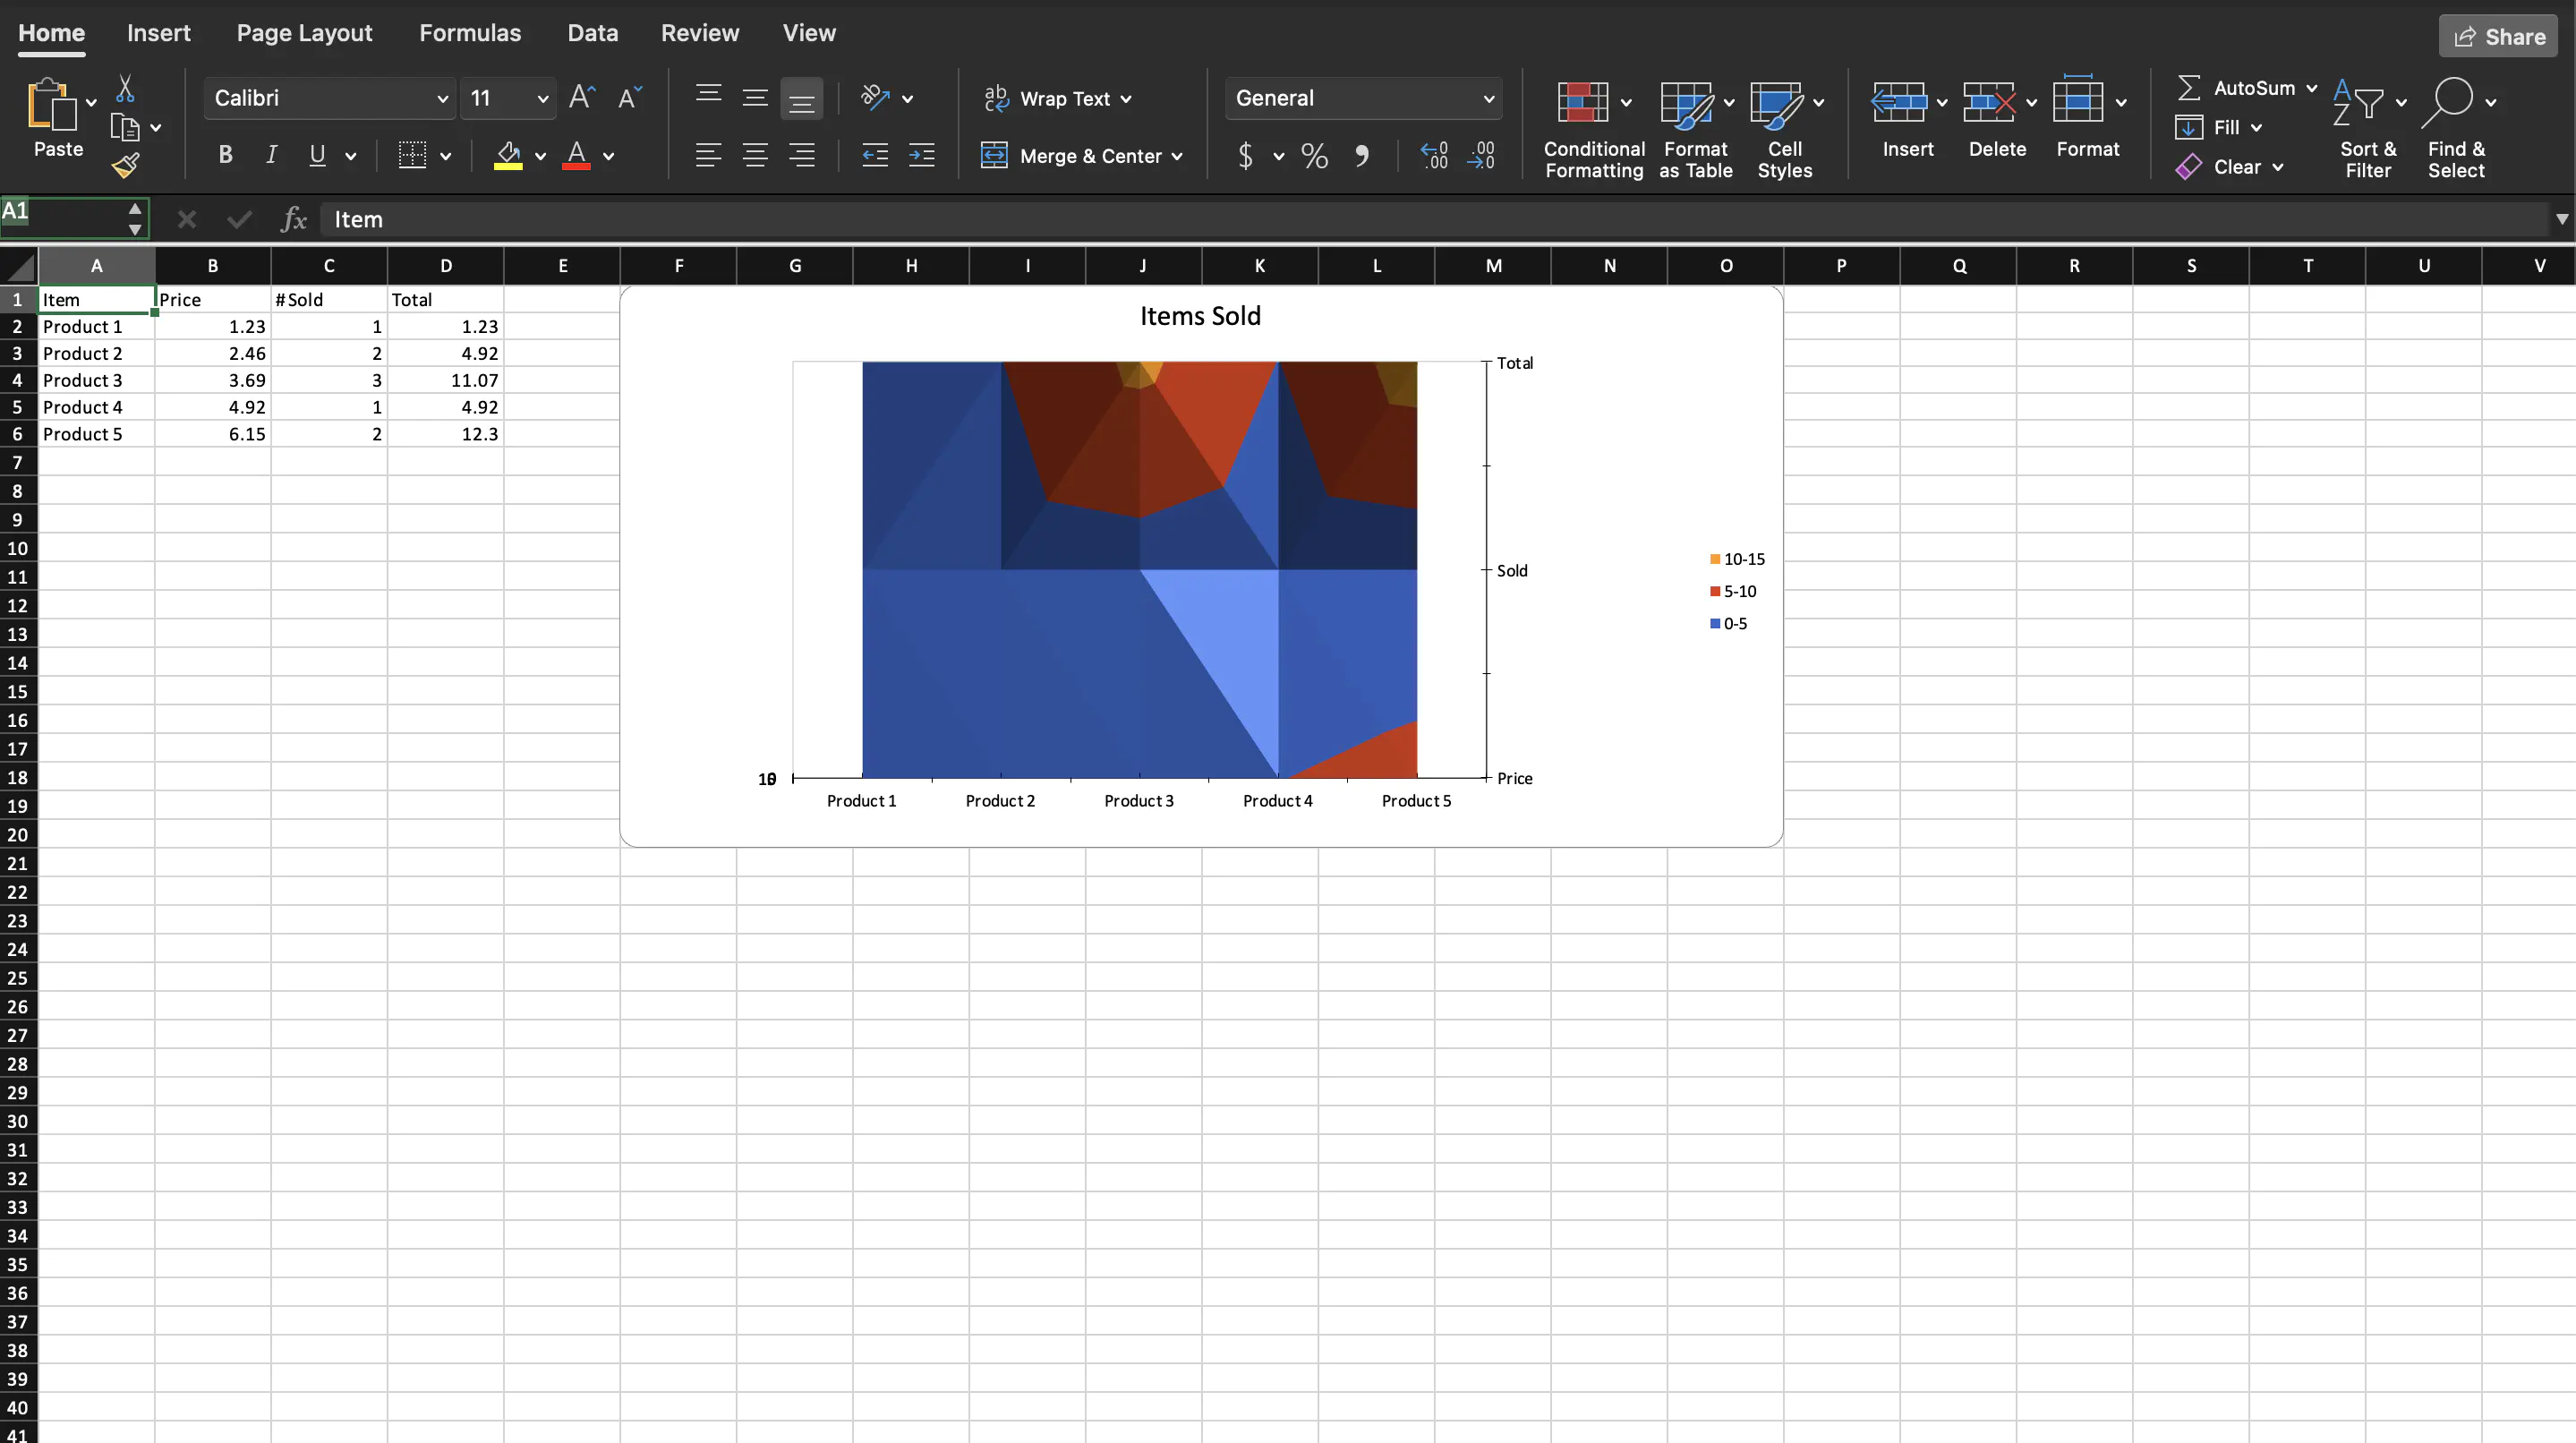
Task: Open the Formulas tab
Action: pos(469,33)
